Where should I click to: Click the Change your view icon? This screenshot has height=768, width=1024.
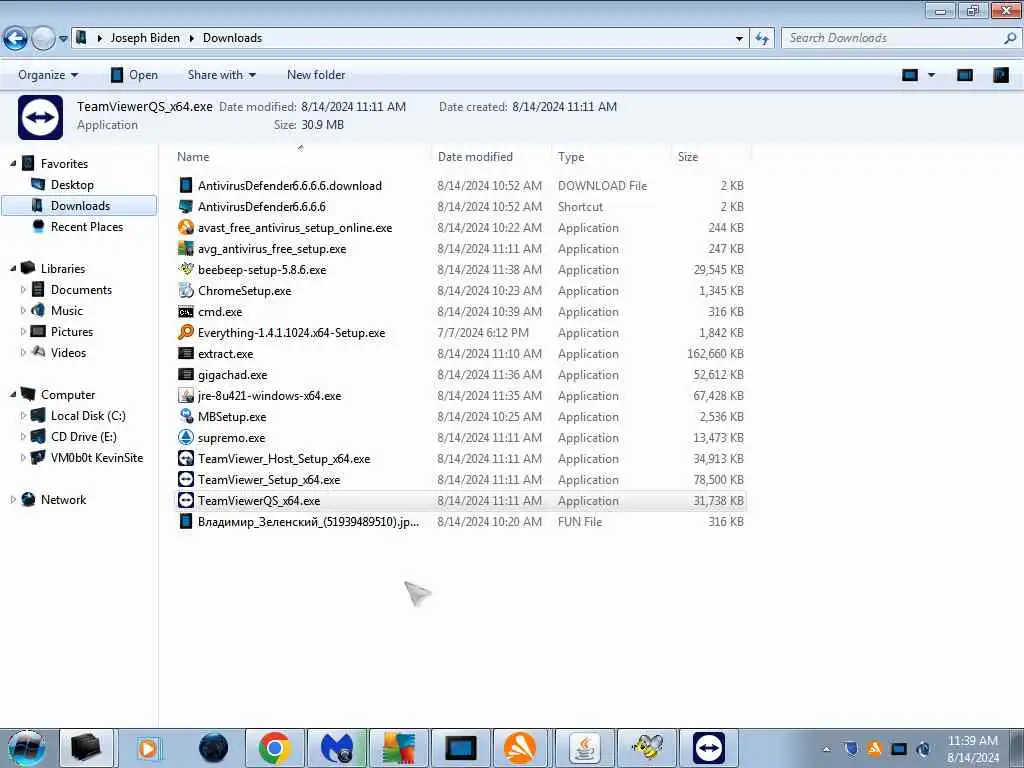tap(910, 75)
